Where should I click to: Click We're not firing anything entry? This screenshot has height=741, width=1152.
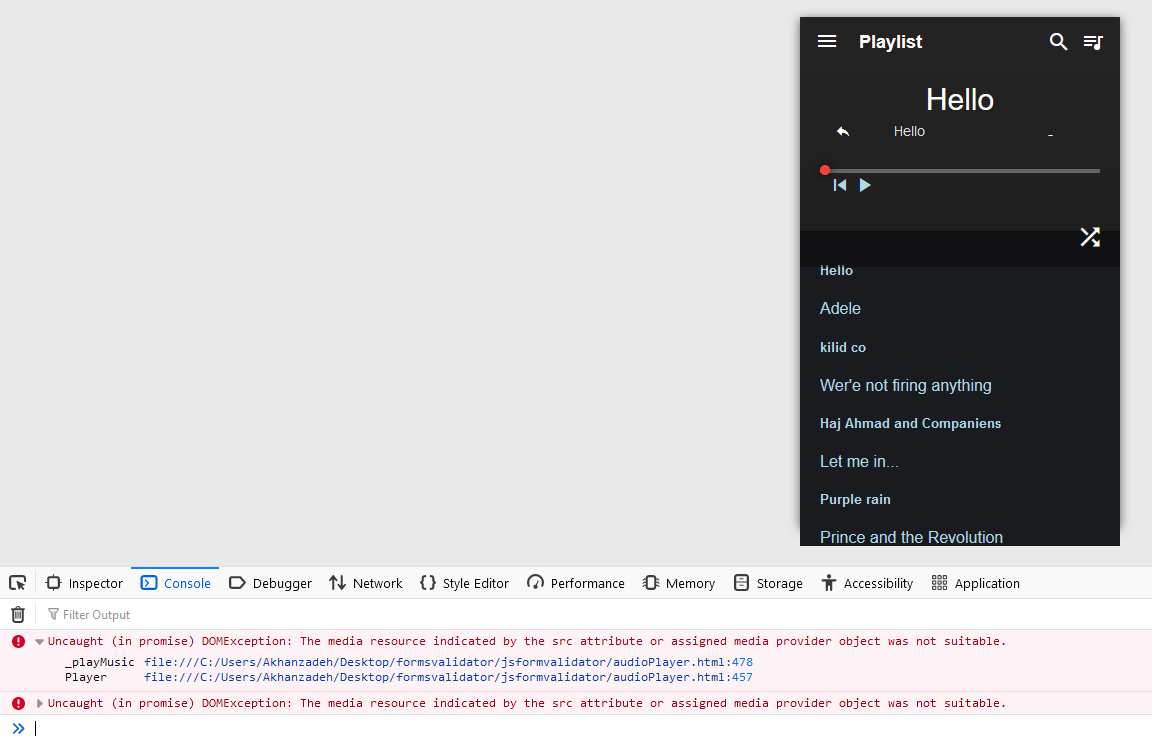(905, 386)
